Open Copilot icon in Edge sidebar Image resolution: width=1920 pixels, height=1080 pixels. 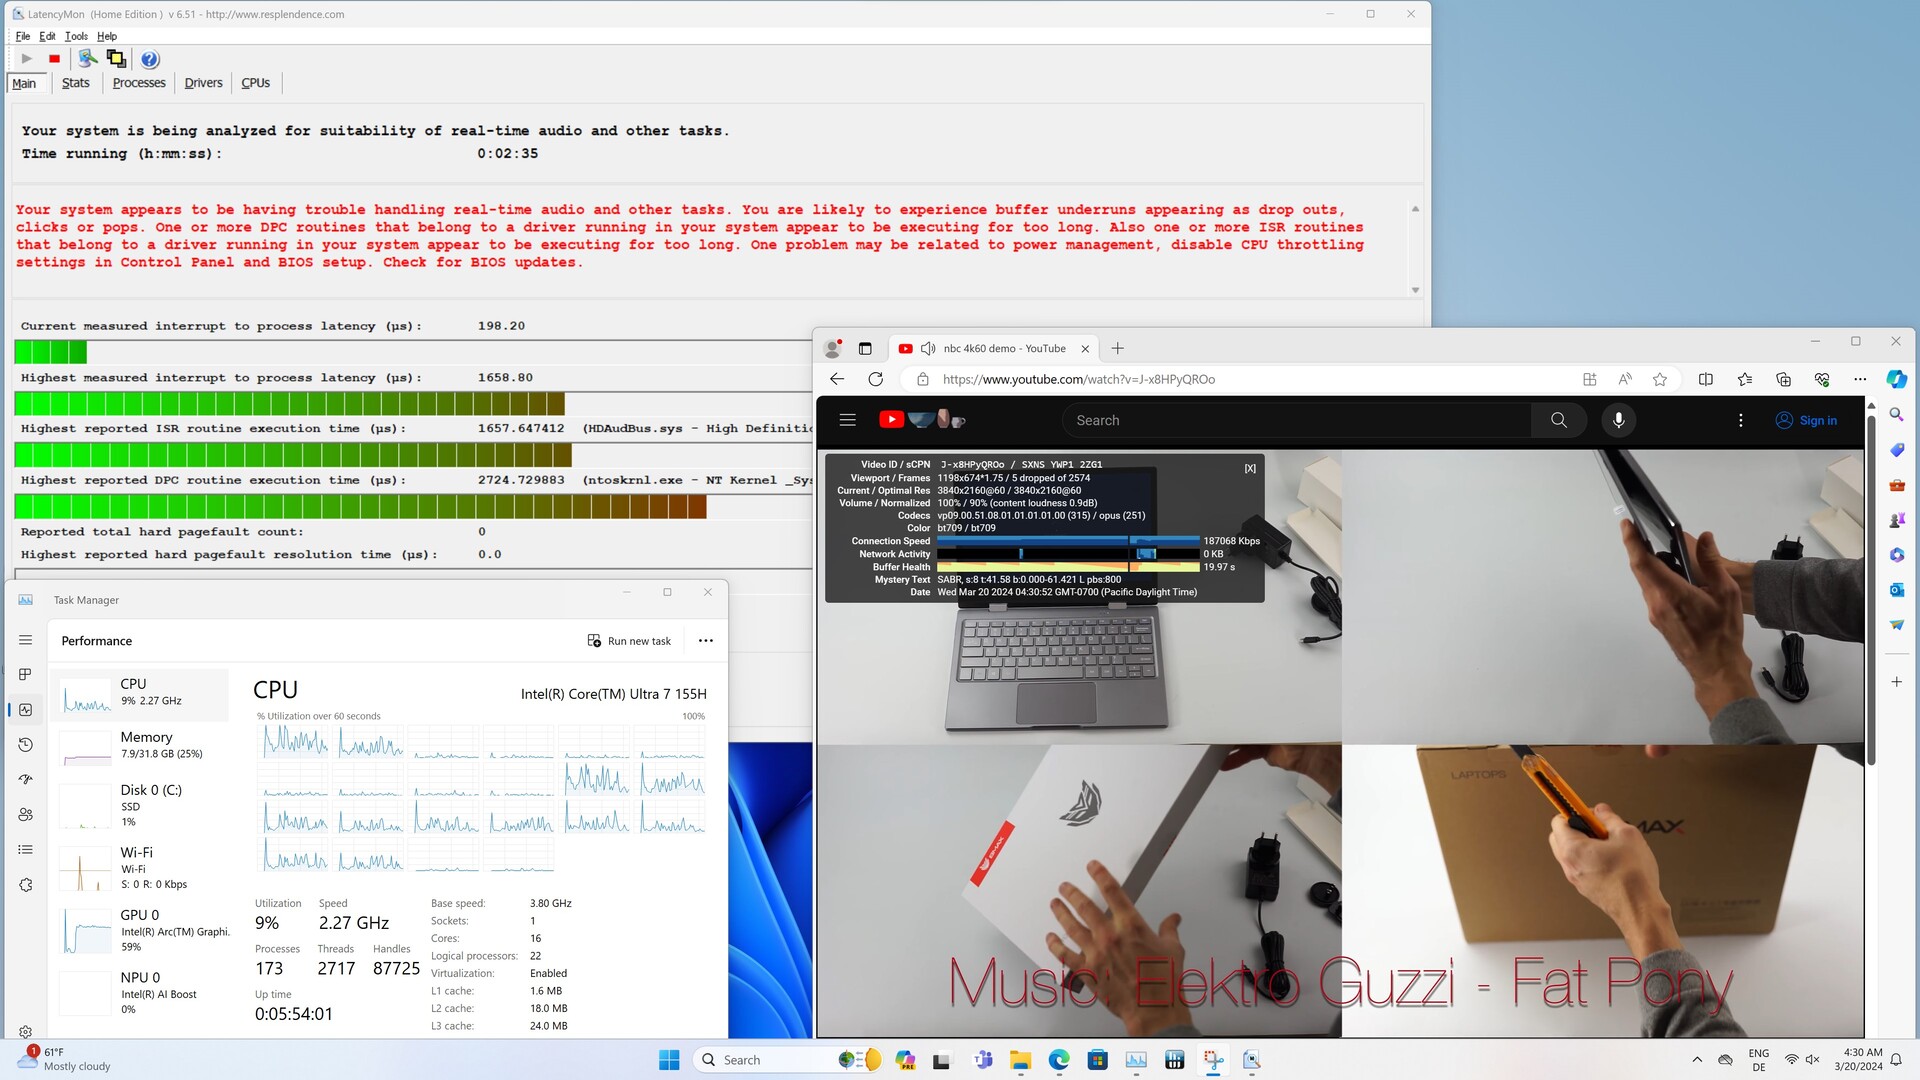click(x=1896, y=379)
